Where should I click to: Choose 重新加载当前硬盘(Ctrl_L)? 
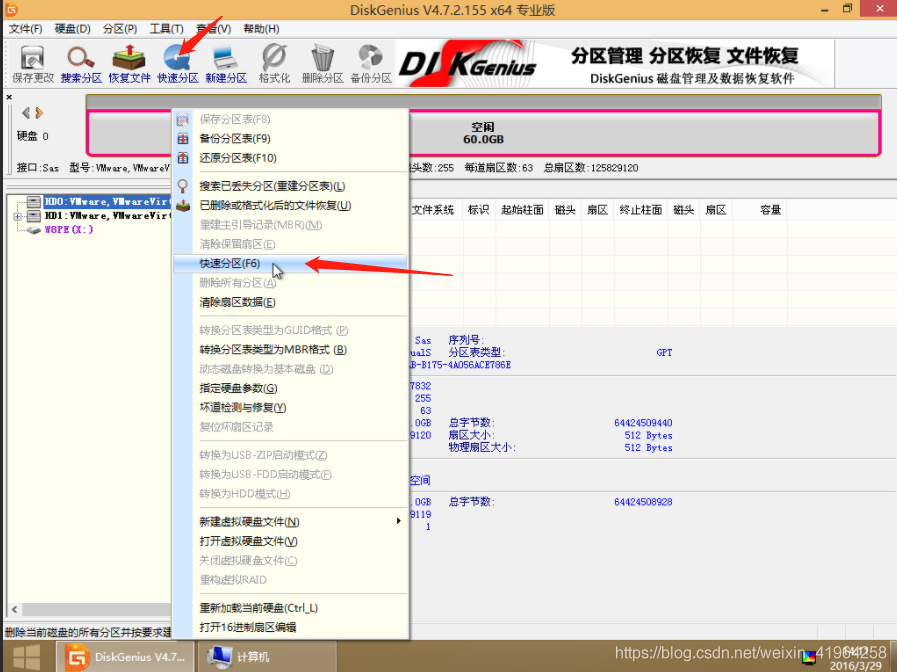coord(259,608)
